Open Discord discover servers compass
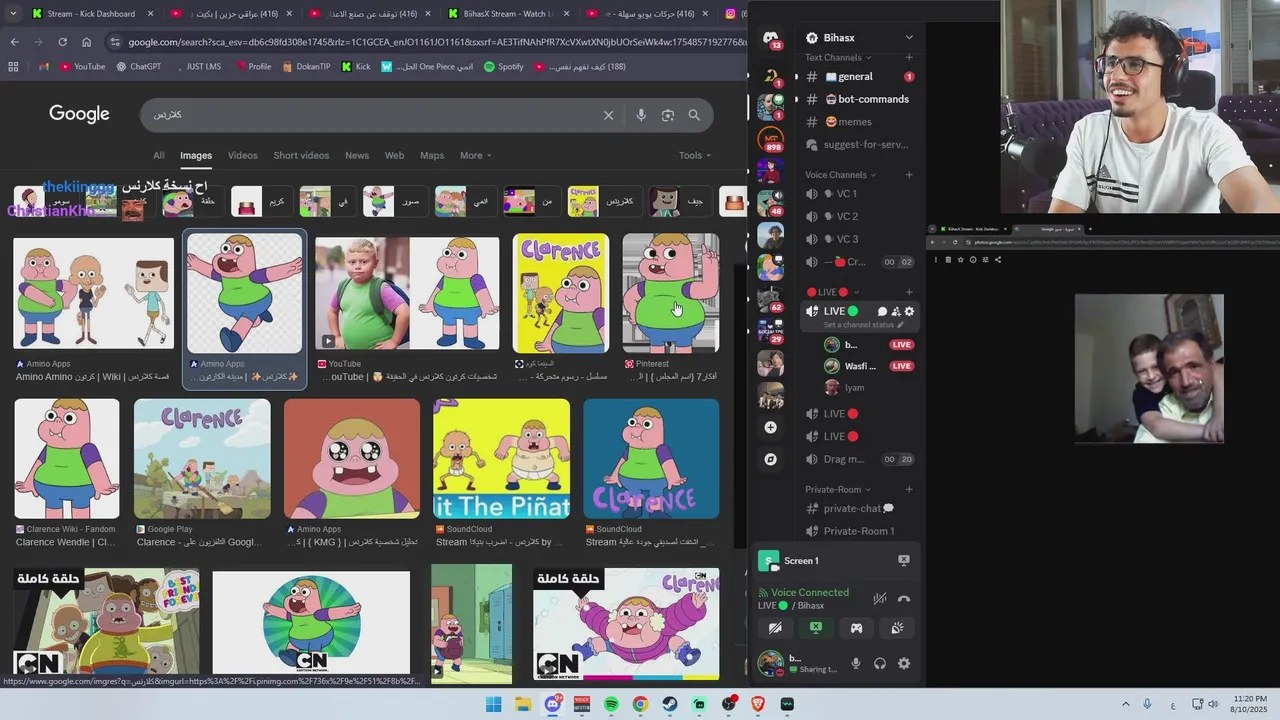Screen dimensions: 1280x720 click(x=770, y=459)
